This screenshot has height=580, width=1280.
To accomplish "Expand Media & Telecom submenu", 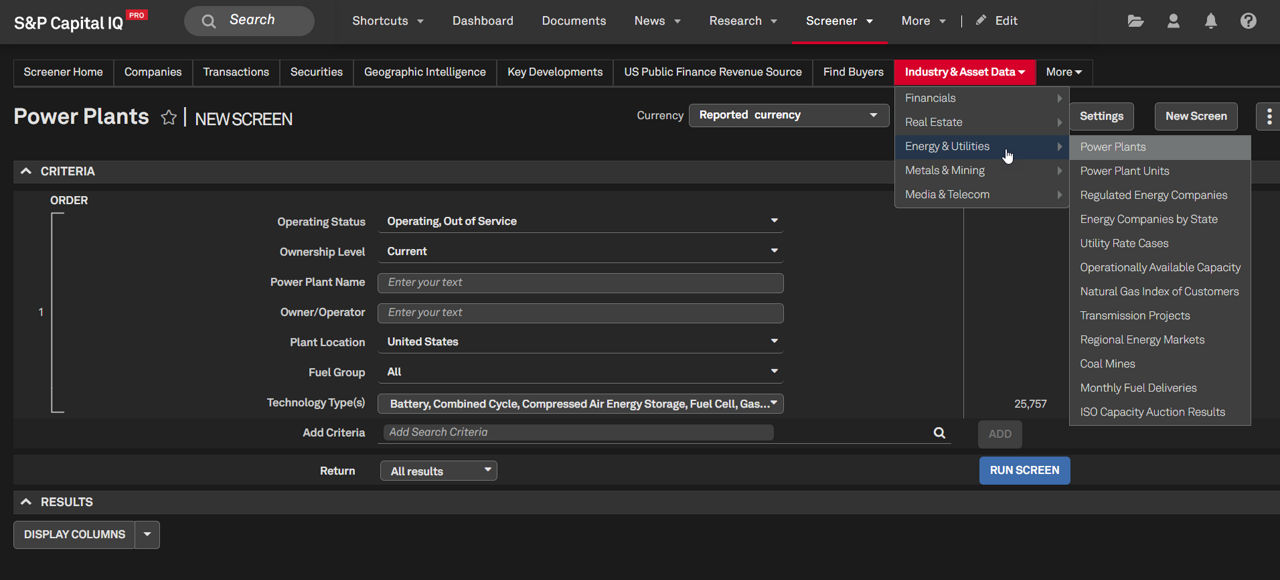I will point(982,194).
